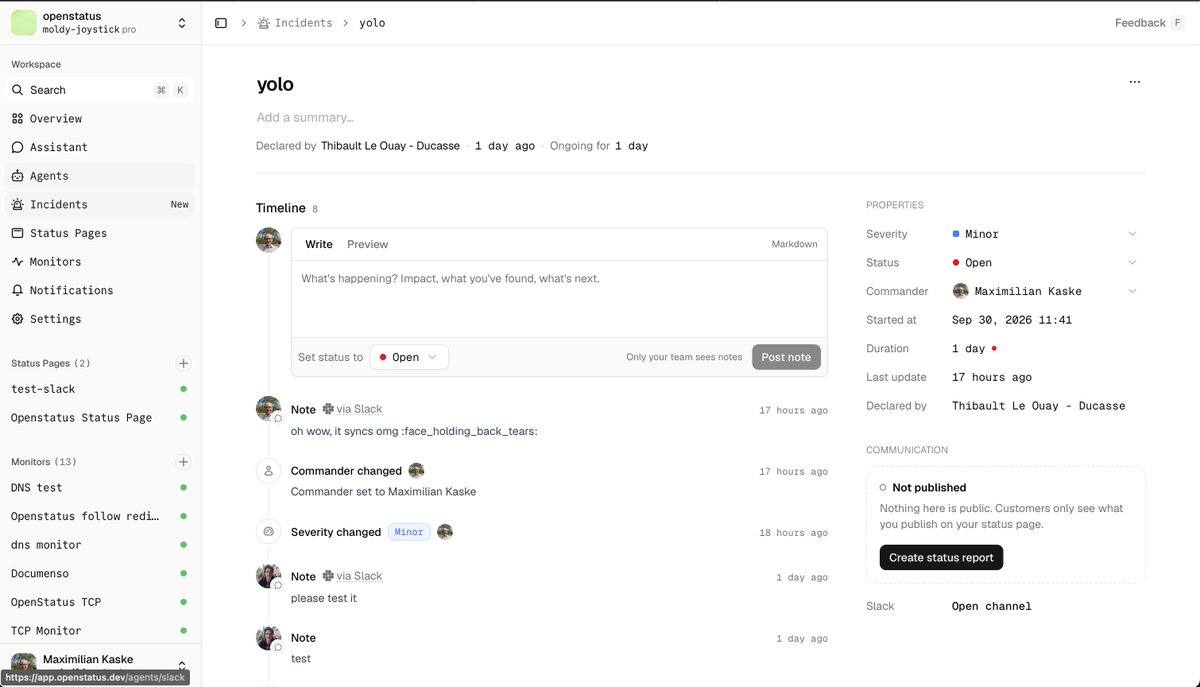Open the Feedback button

[x=1149, y=23]
